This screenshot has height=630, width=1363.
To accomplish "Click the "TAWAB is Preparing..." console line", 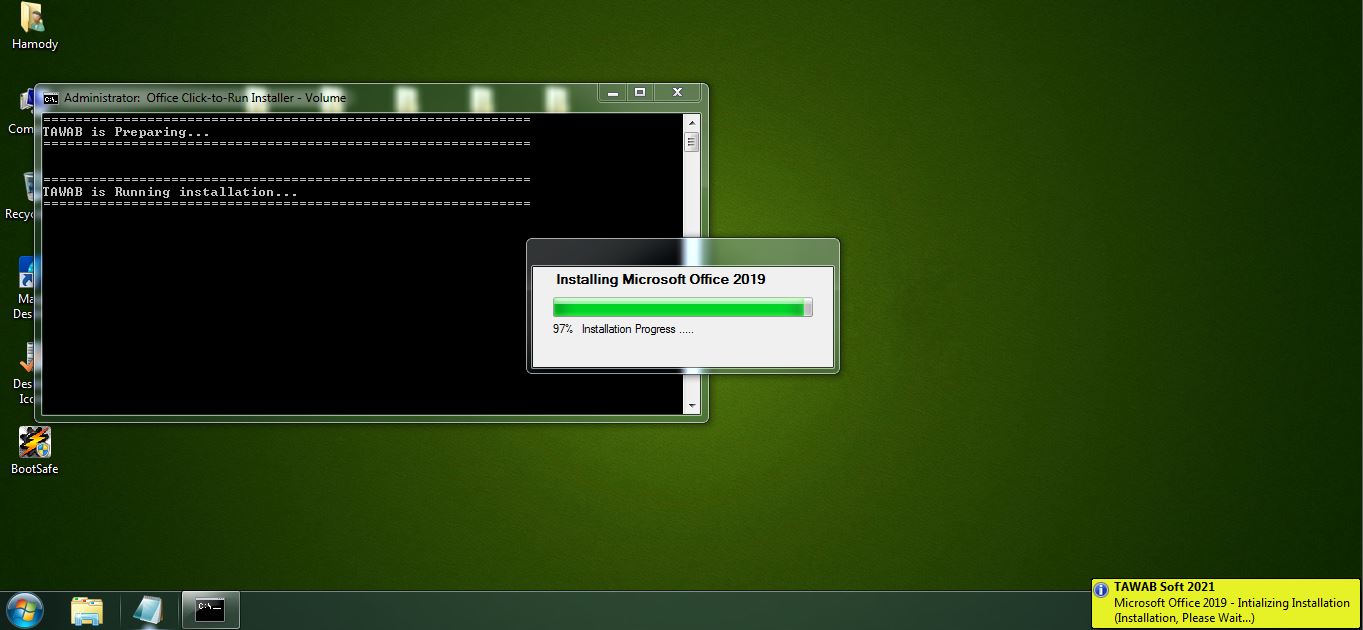I will tap(127, 132).
